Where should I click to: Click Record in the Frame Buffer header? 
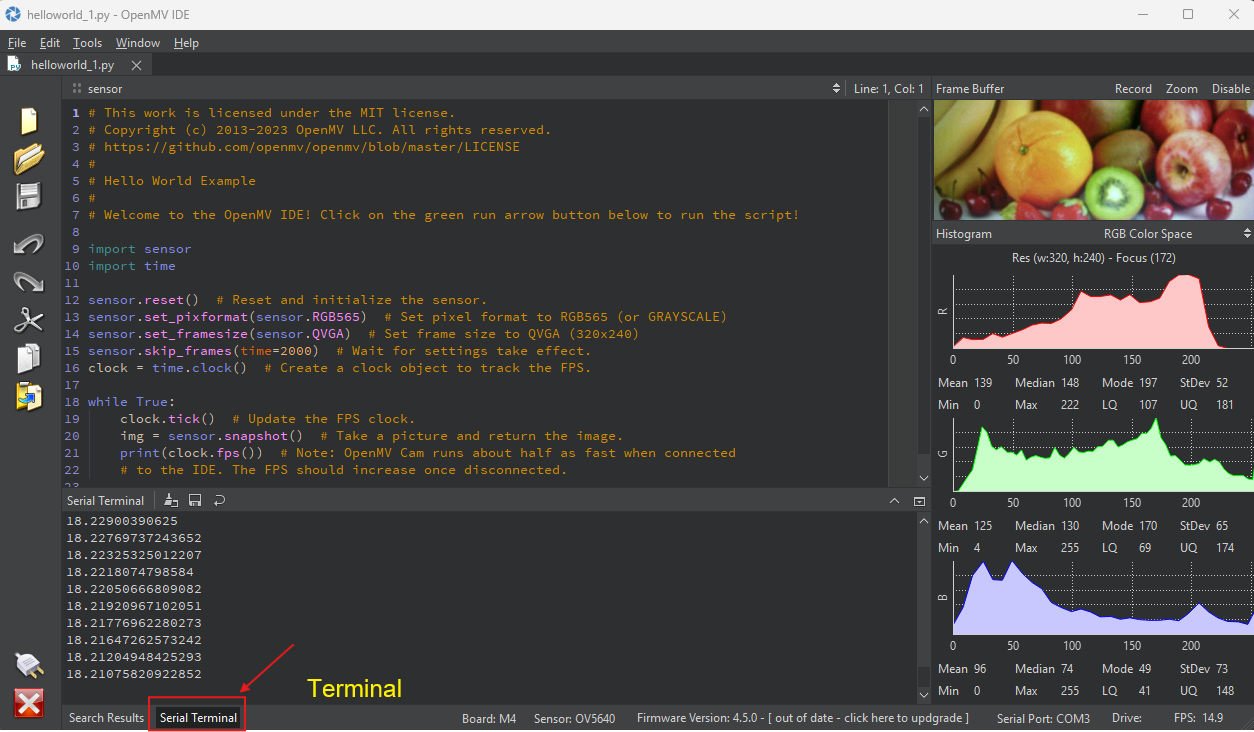1133,89
